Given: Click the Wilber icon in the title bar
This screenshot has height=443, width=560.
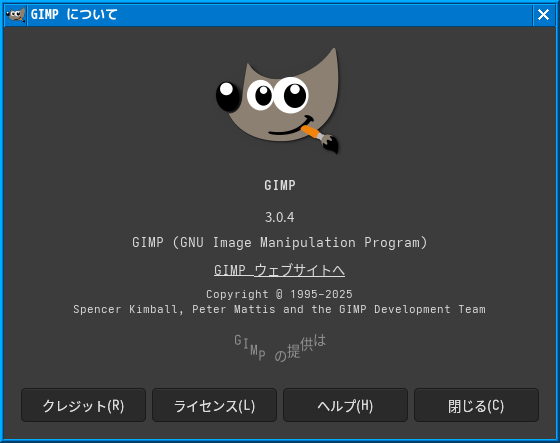Looking at the screenshot, I should 15,15.
